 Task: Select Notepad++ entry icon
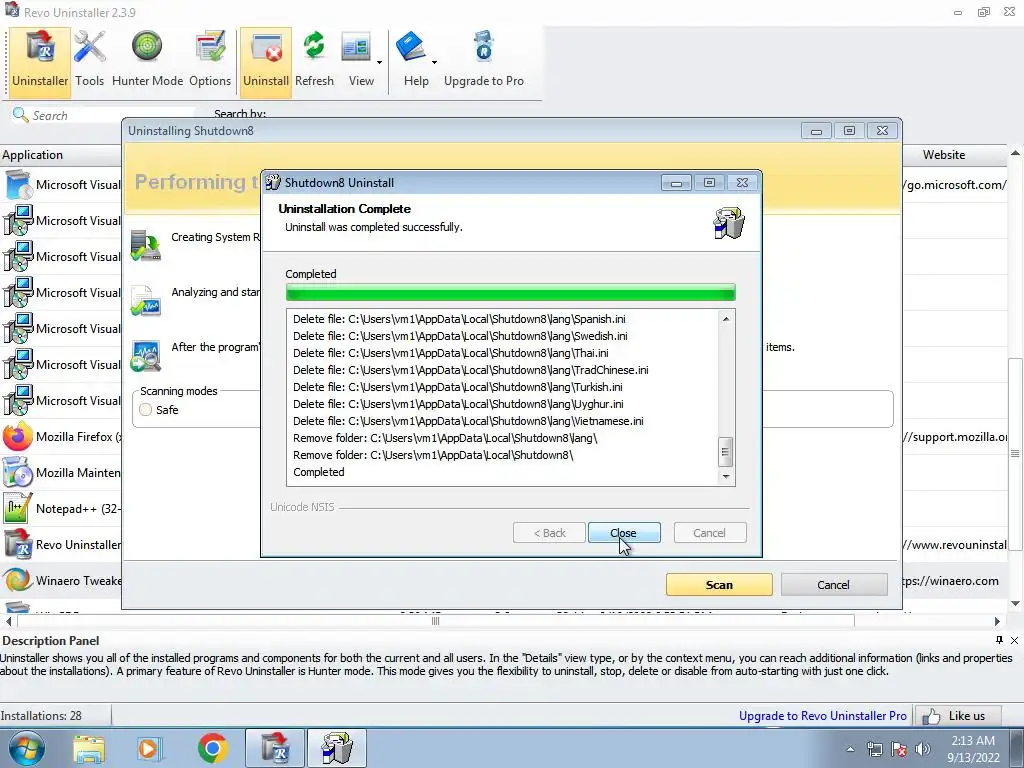coord(18,508)
